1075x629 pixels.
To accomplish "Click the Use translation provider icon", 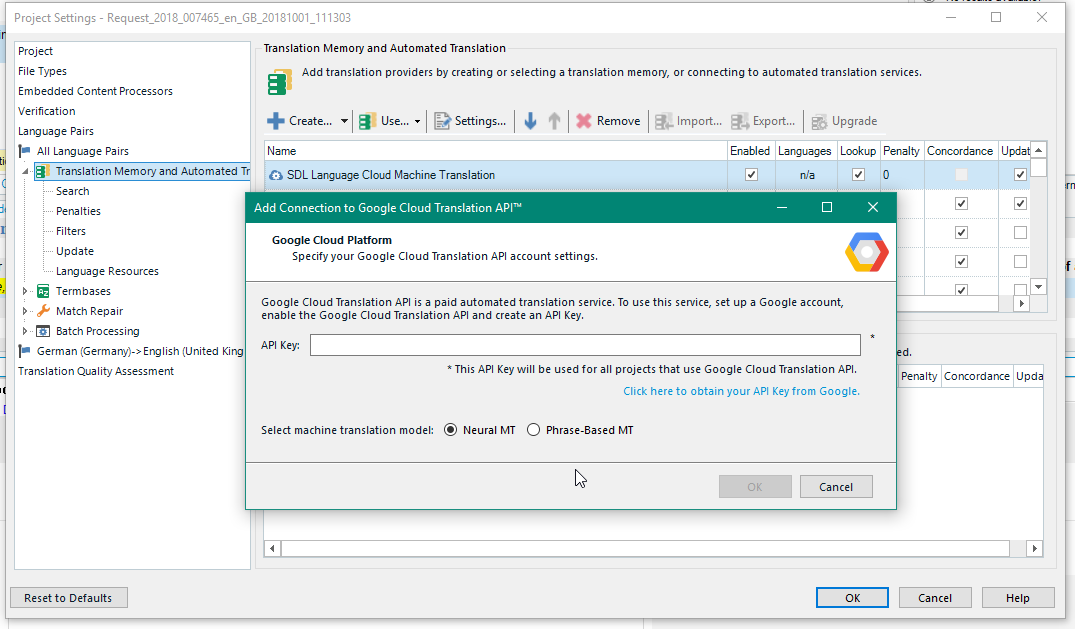I will [x=368, y=121].
